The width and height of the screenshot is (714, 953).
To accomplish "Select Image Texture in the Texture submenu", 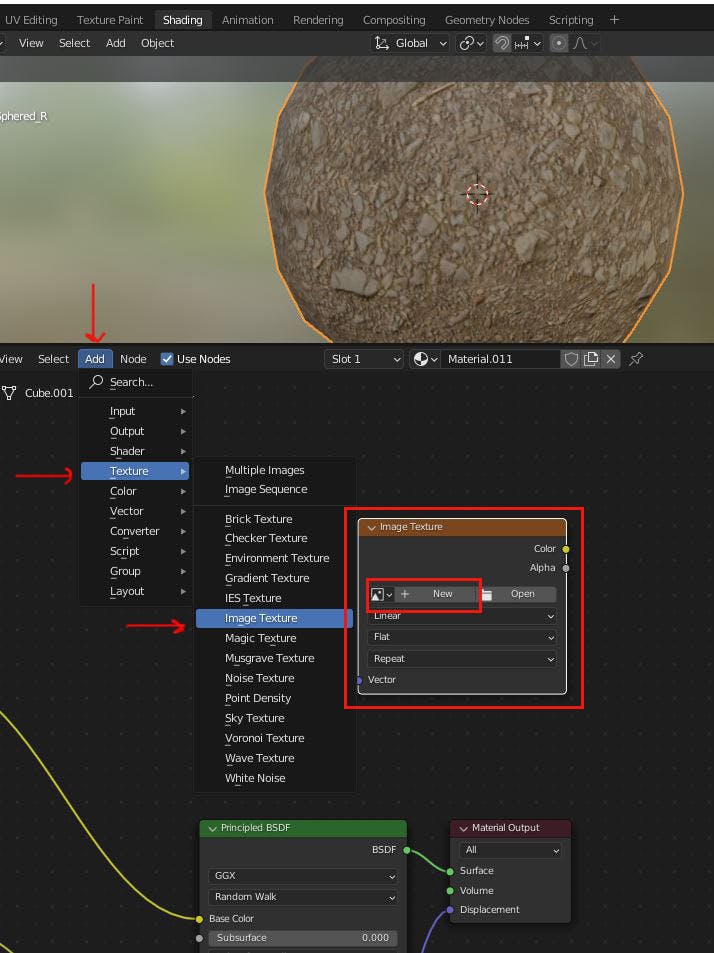I will coord(261,618).
